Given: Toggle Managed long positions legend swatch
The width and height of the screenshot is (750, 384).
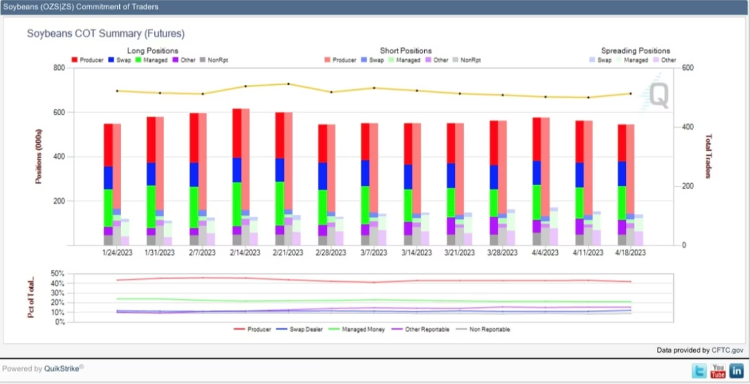Looking at the screenshot, I should coord(139,60).
